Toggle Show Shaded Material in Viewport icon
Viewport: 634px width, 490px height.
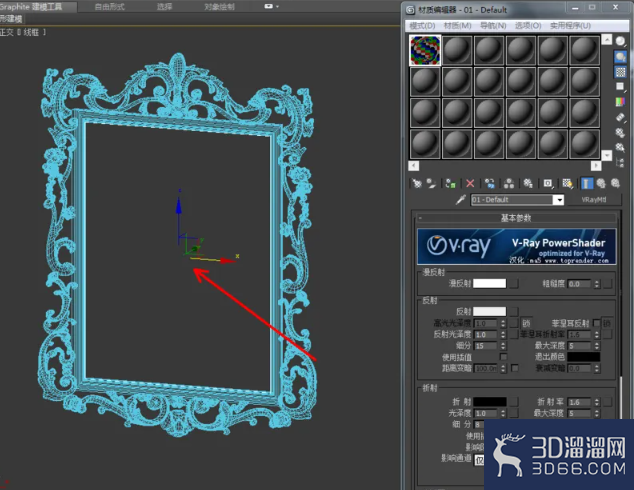pos(568,184)
